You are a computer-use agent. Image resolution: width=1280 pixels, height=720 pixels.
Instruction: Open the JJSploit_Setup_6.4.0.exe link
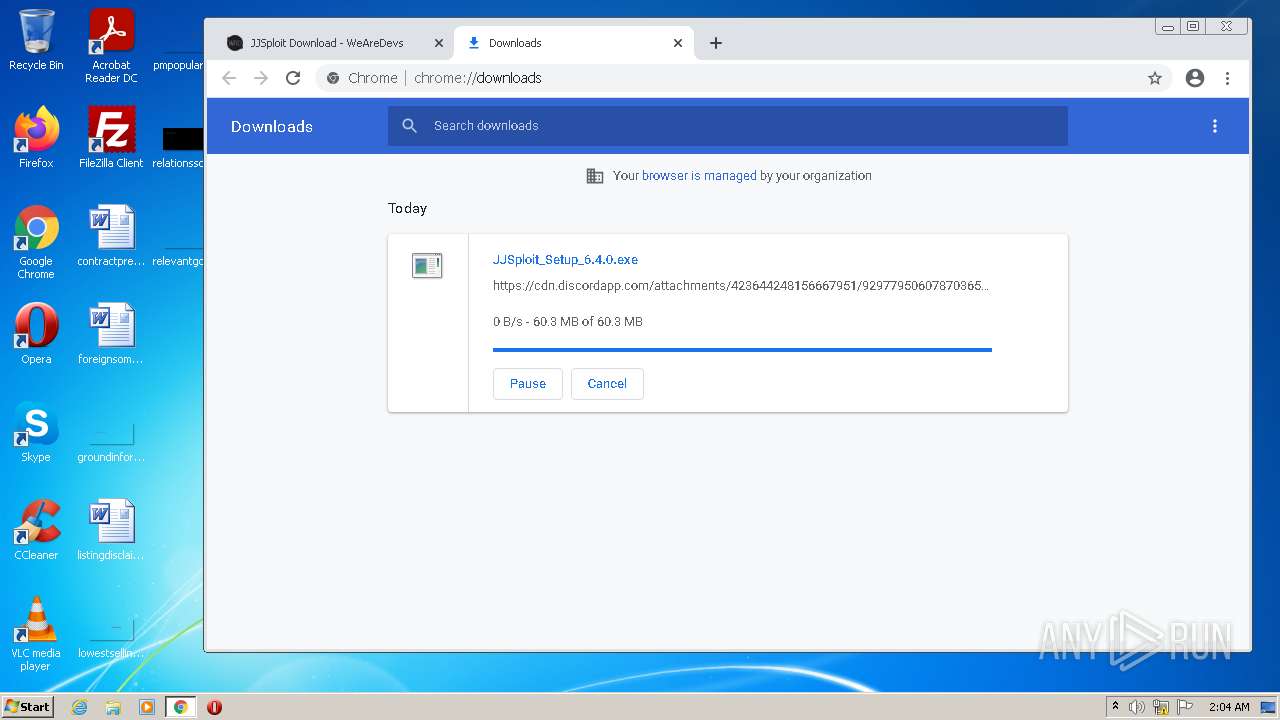click(565, 260)
